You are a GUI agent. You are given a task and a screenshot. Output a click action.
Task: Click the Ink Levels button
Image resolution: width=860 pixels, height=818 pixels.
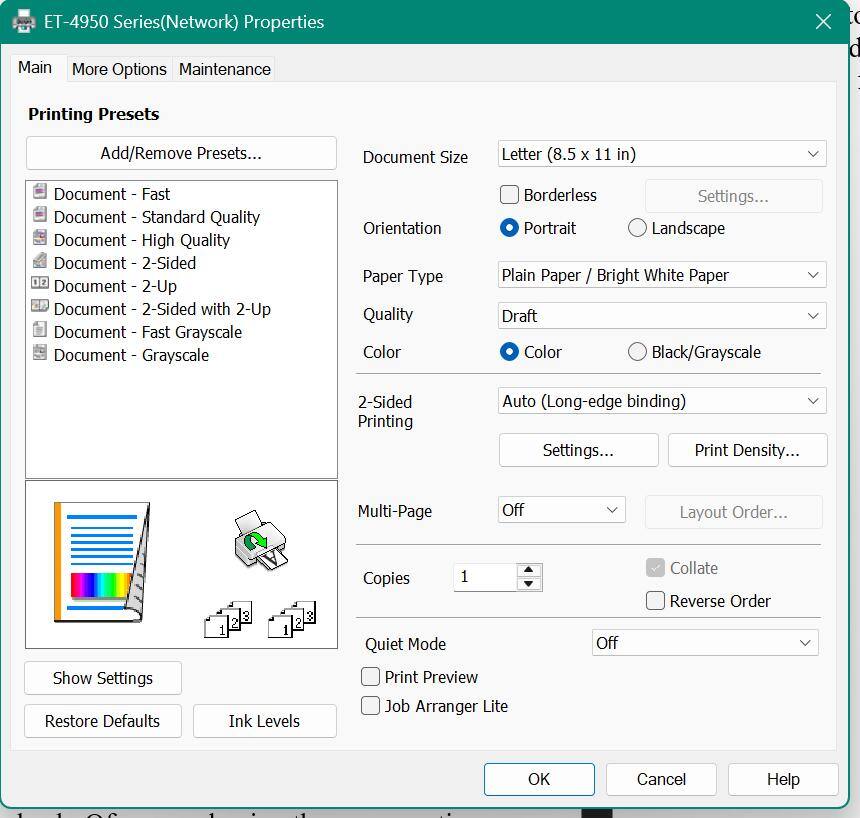coord(264,721)
